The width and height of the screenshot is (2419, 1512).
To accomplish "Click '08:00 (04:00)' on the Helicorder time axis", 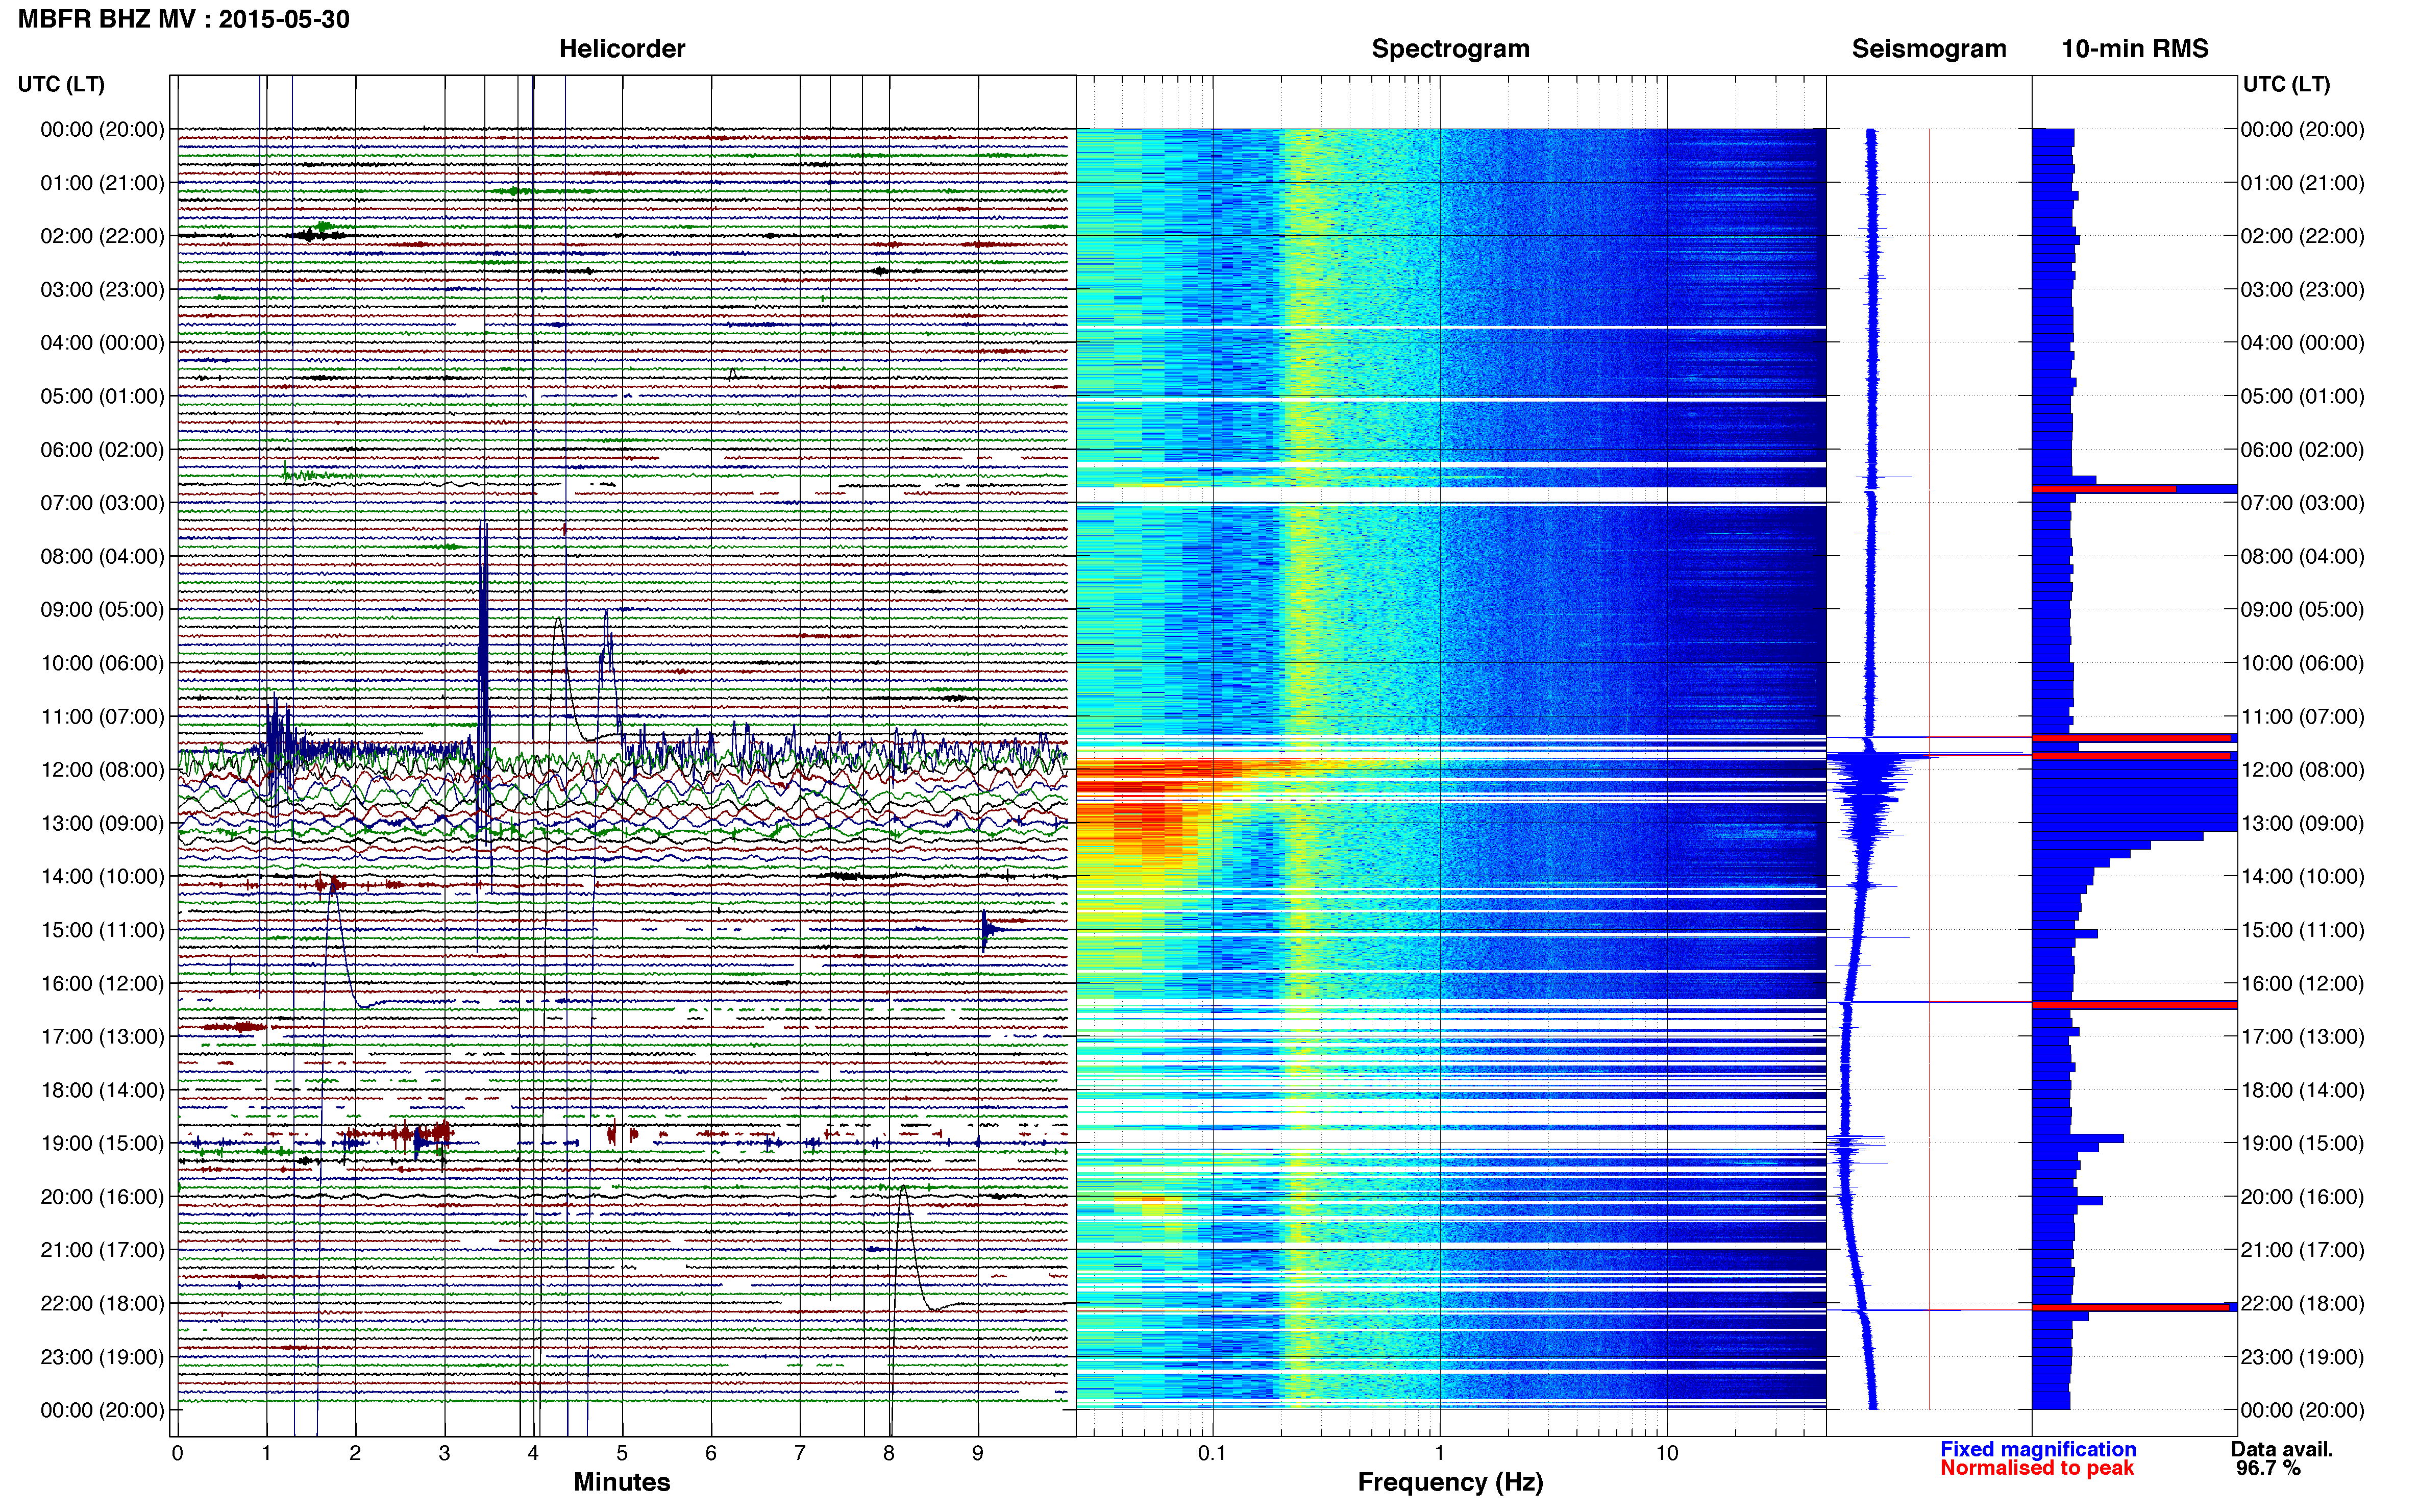I will tap(102, 556).
